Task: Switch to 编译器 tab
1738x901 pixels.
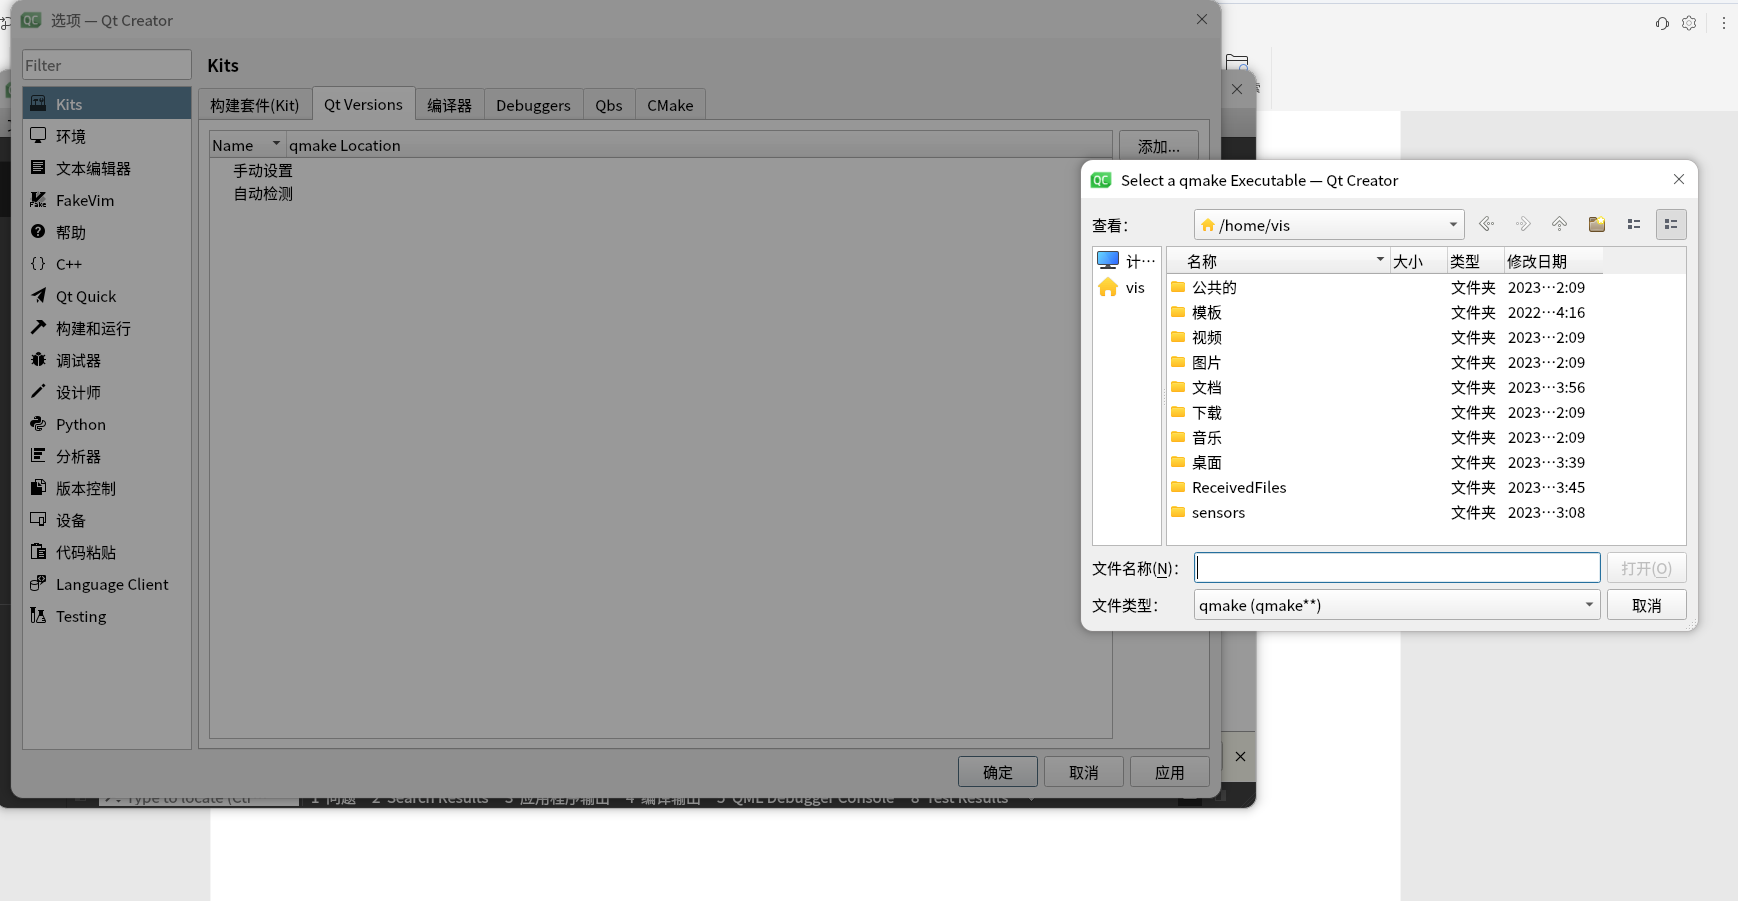Action: [450, 105]
